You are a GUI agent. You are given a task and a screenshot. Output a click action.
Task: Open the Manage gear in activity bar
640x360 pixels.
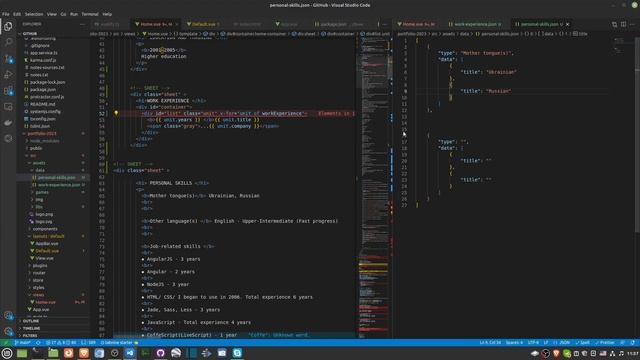(8, 331)
